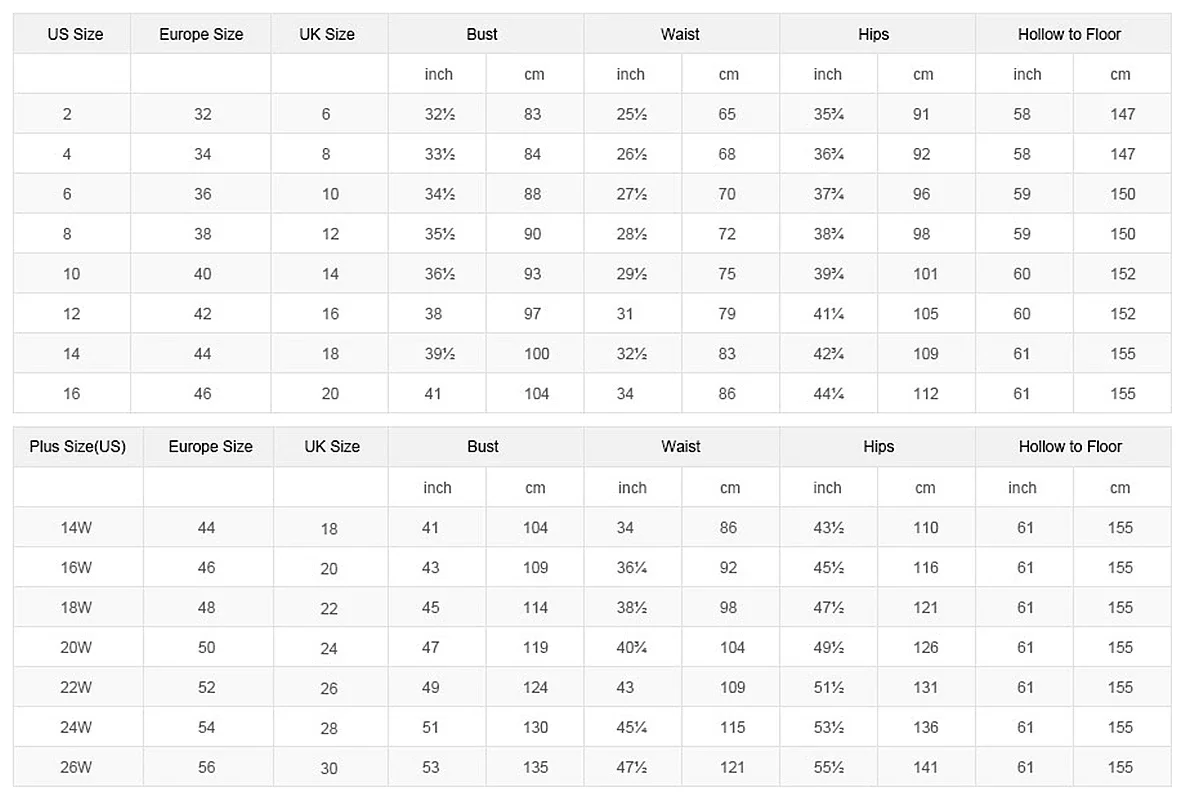Click the US Size column header
Viewport: 1185px width, 800px height.
tap(75, 34)
